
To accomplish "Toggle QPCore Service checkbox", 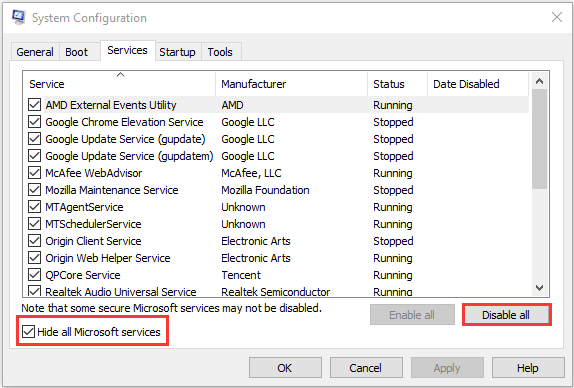I will pos(34,275).
